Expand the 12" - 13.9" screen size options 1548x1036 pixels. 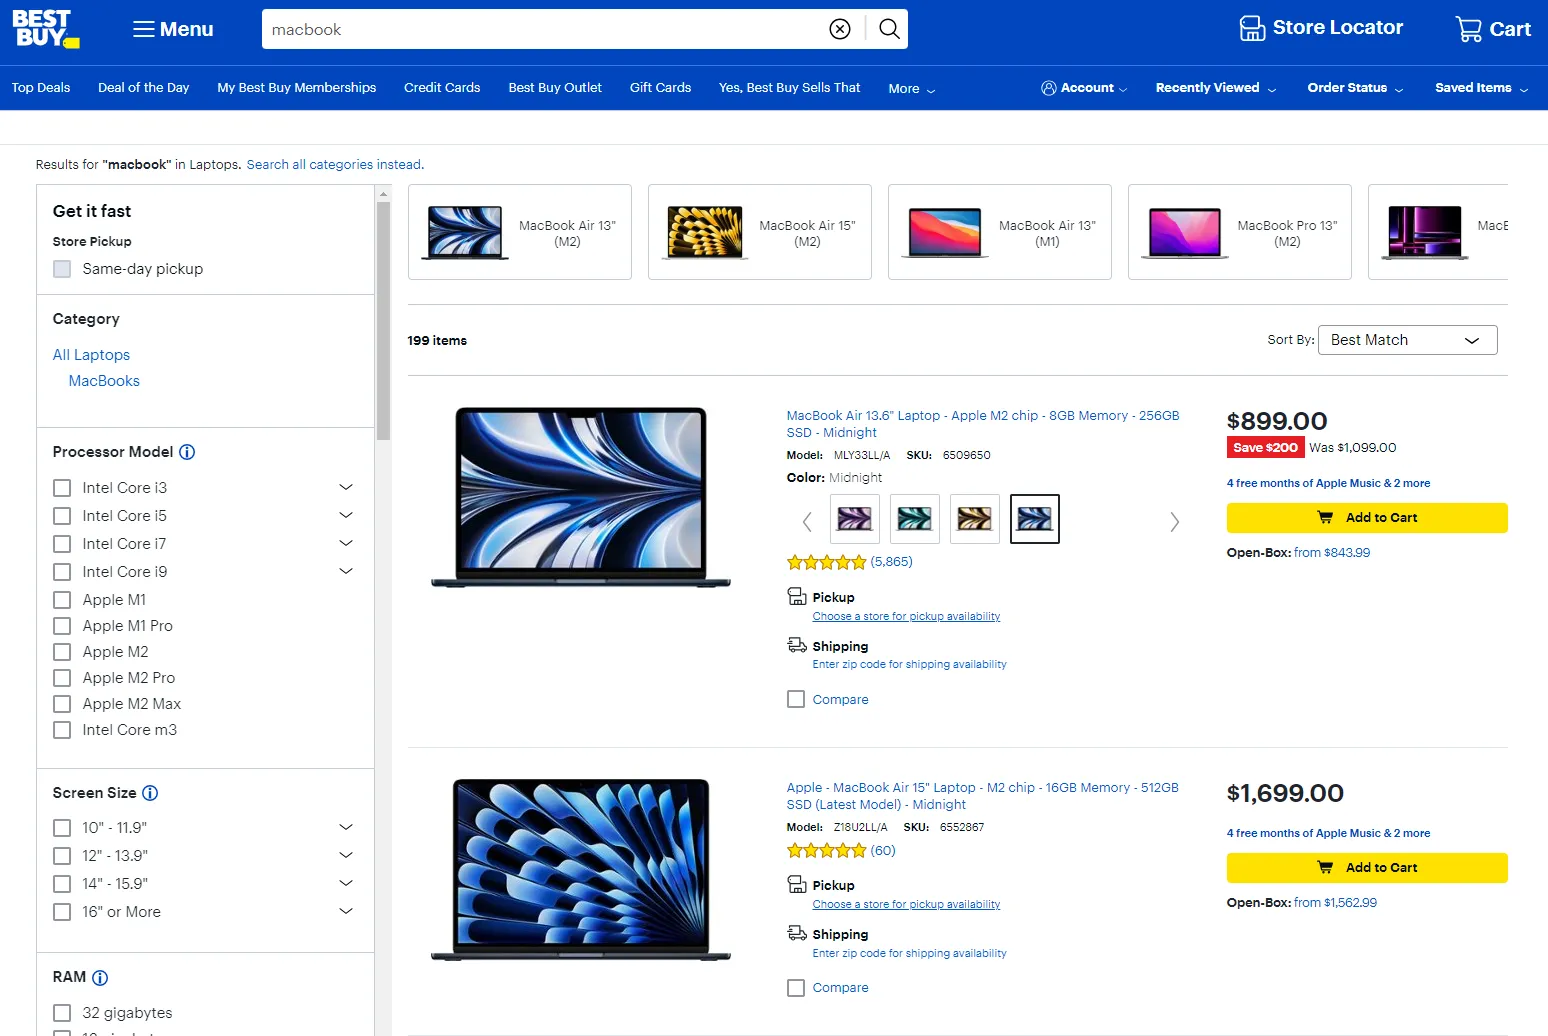tap(346, 855)
